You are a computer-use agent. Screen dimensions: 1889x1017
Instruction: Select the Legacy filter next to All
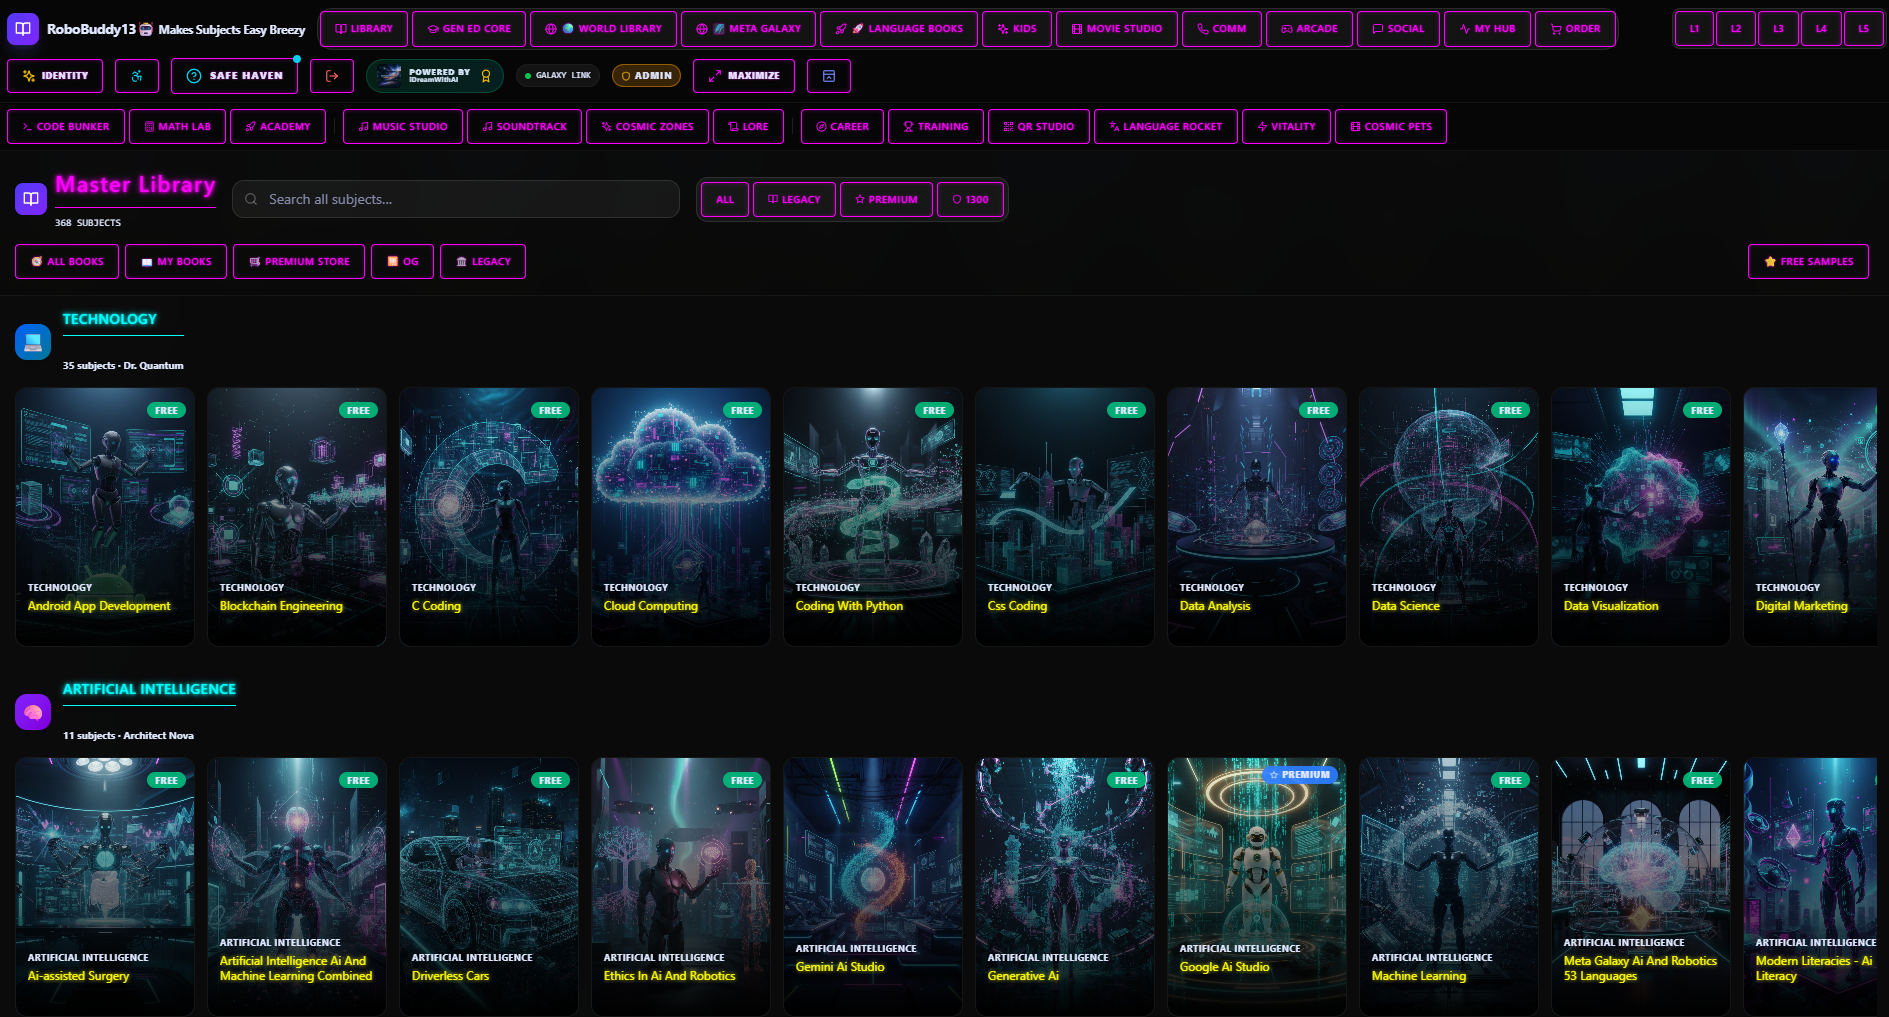coord(794,200)
